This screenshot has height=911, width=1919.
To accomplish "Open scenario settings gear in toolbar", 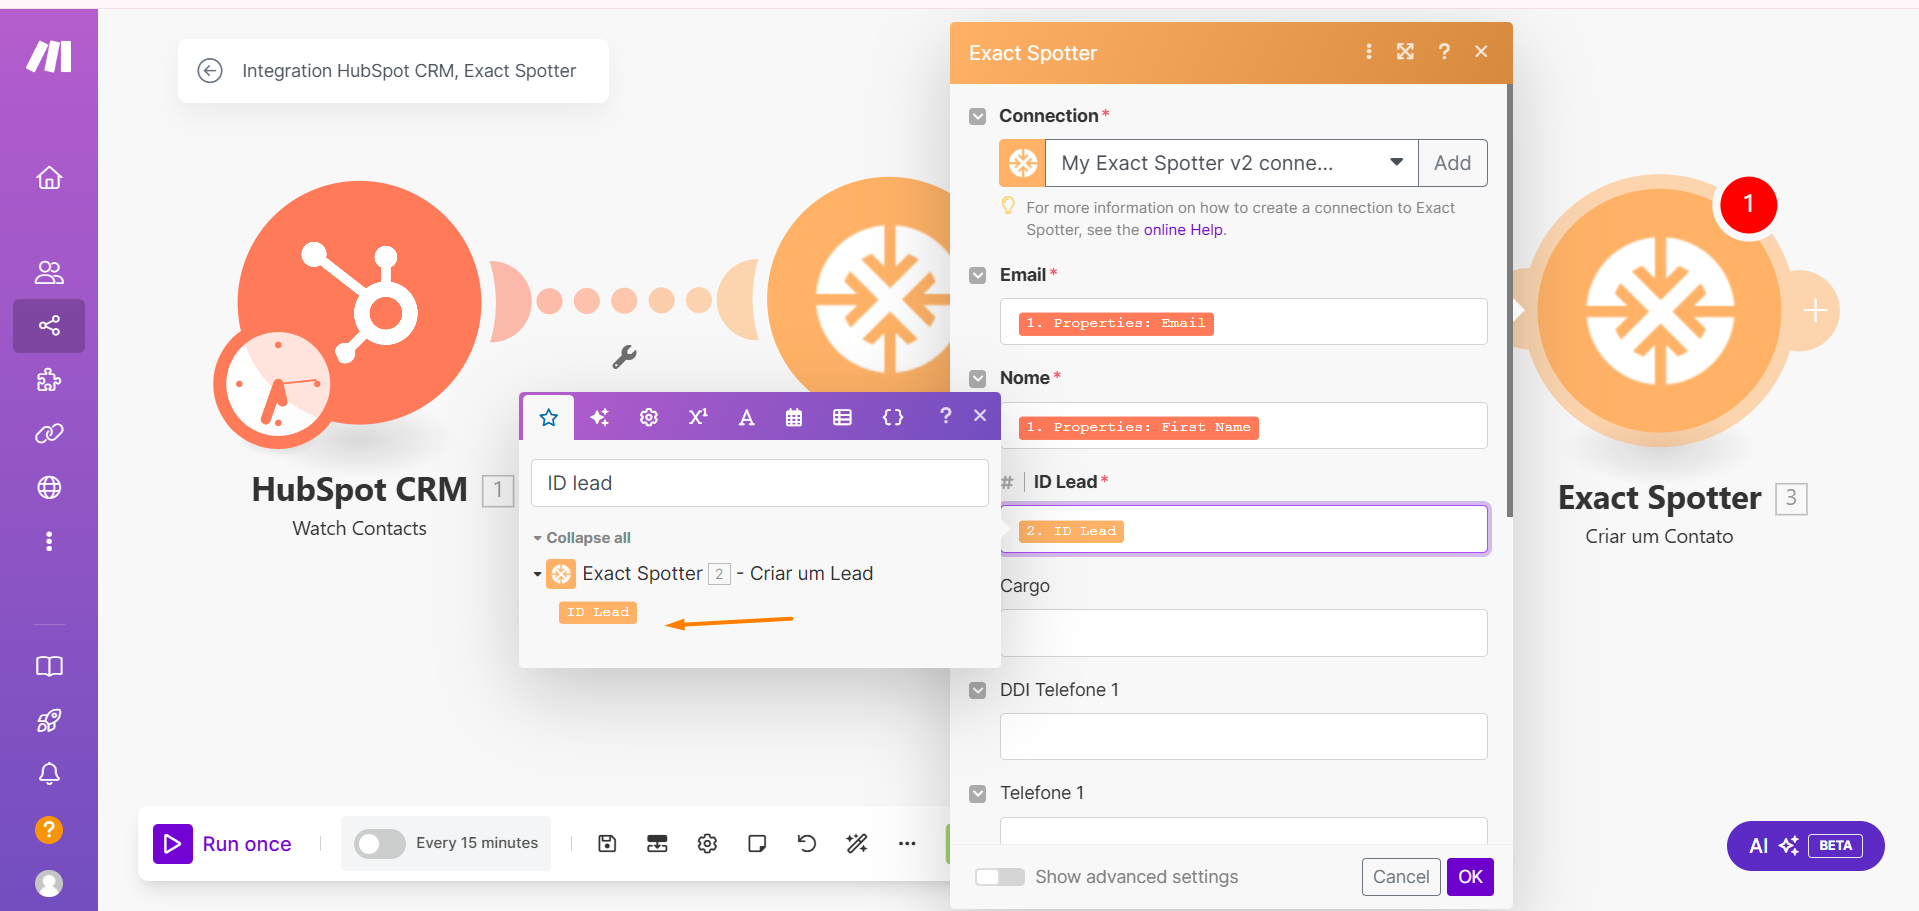I will pos(707,844).
